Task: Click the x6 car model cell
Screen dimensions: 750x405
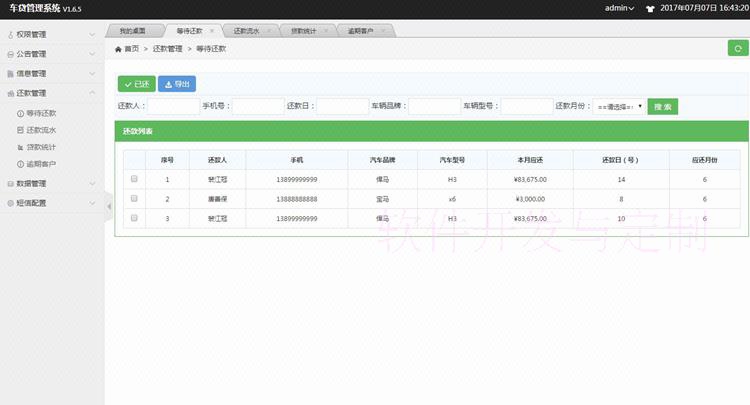Action: point(452,199)
